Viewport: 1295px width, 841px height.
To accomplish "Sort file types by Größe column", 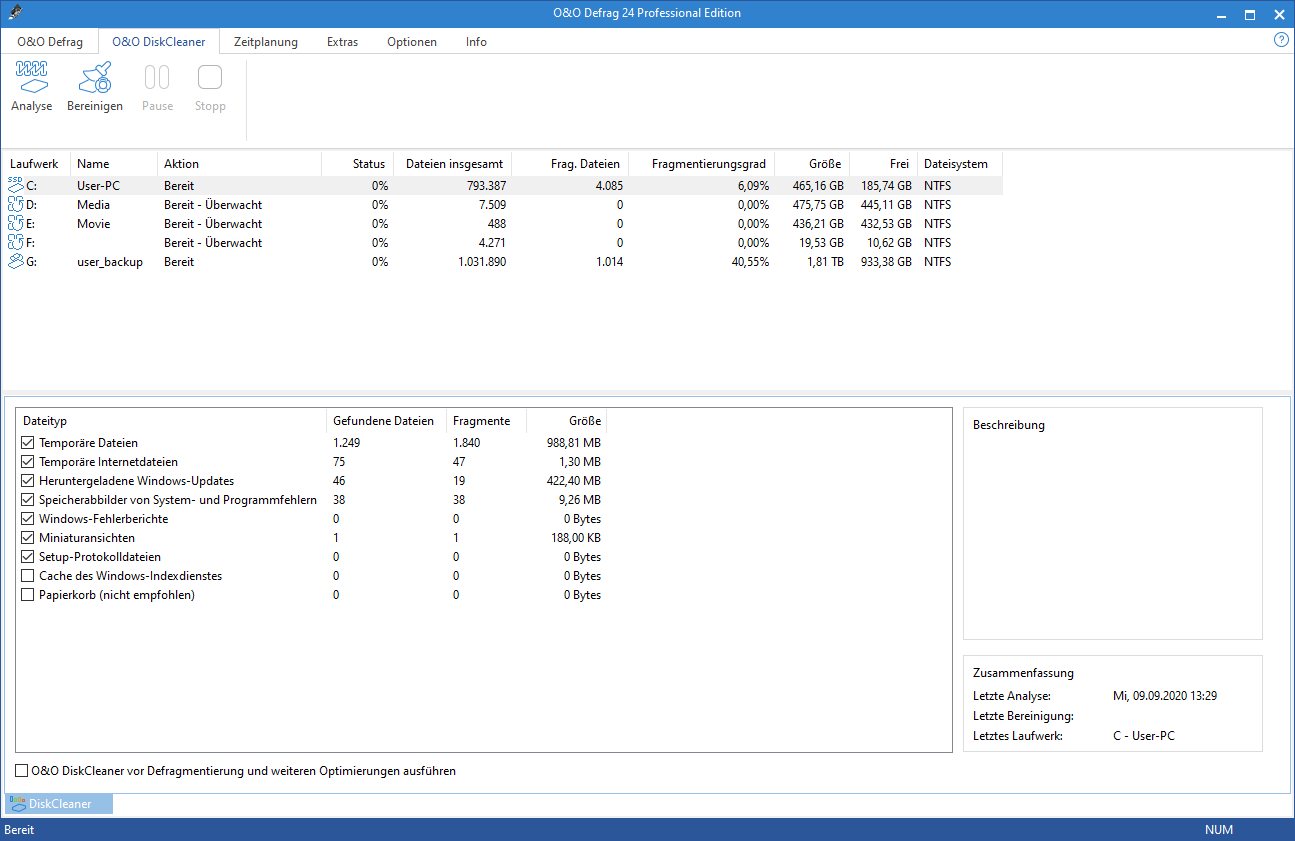I will [x=584, y=421].
